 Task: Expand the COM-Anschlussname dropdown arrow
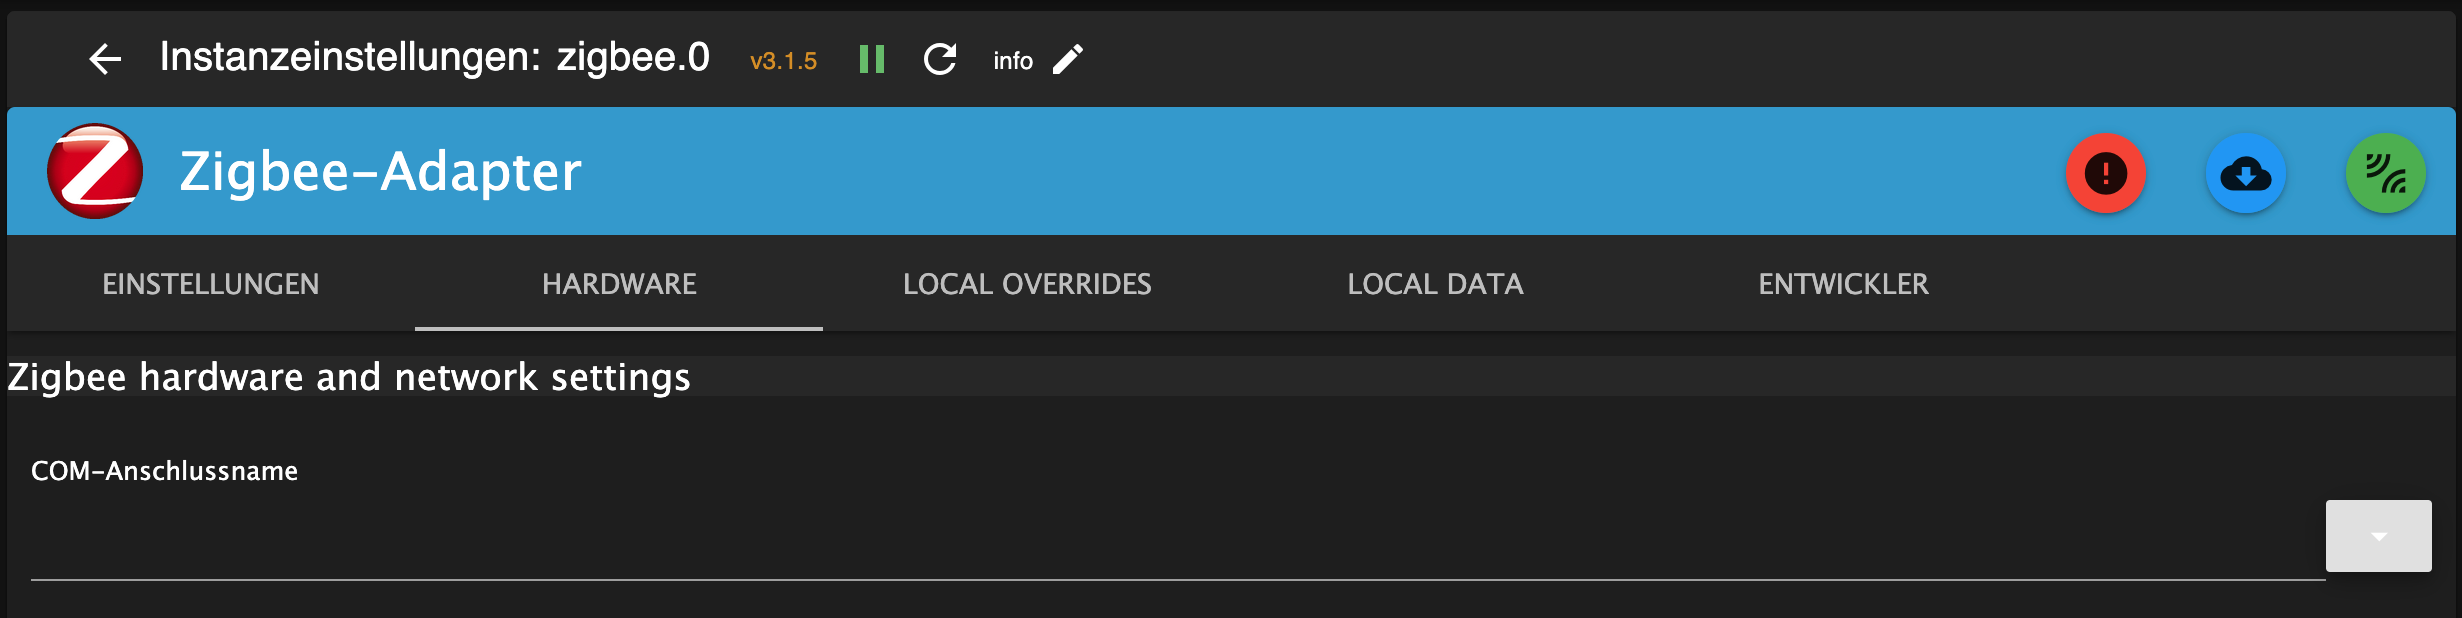click(2378, 536)
